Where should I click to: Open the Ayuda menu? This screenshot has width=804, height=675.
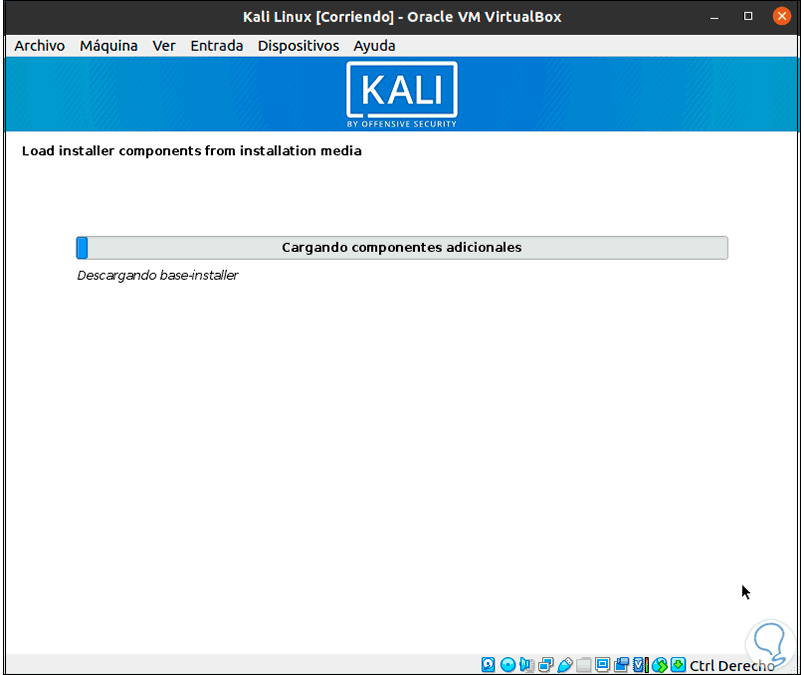pyautogui.click(x=374, y=46)
